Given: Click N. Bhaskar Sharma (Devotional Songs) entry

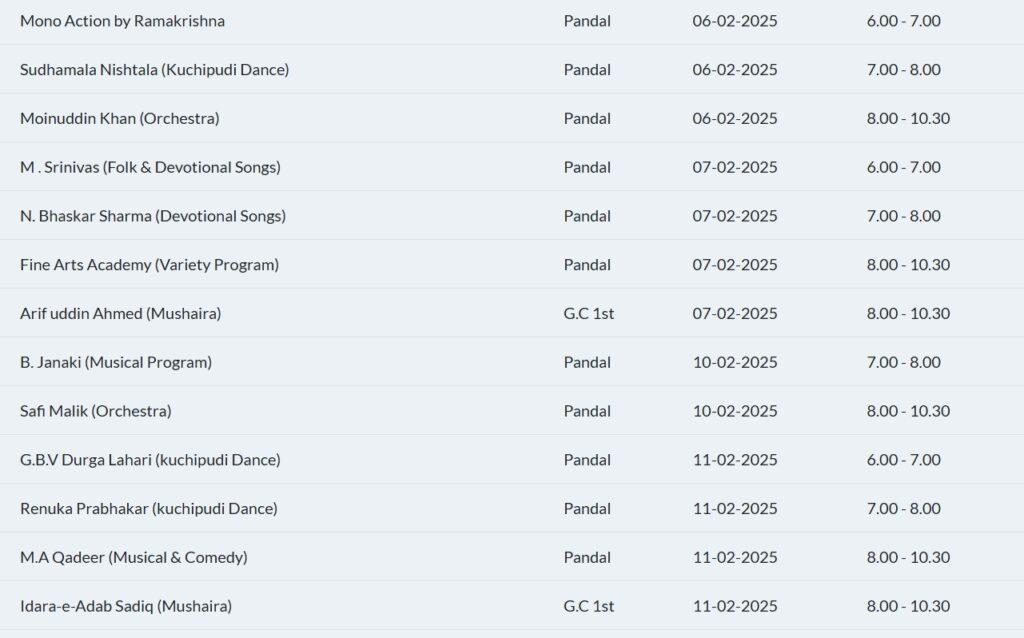Looking at the screenshot, I should coord(152,216).
